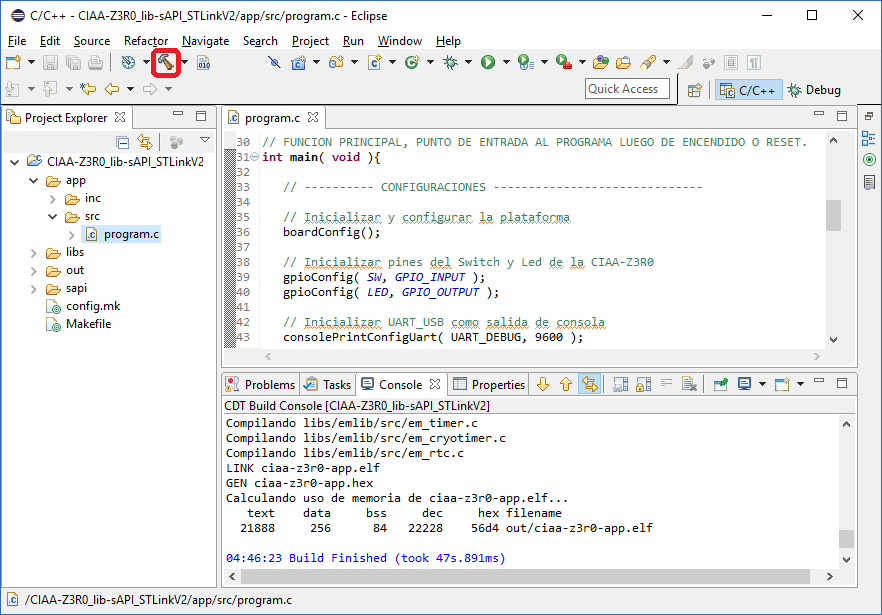The height and width of the screenshot is (615, 882).
Task: Open the File menu
Action: pyautogui.click(x=17, y=41)
